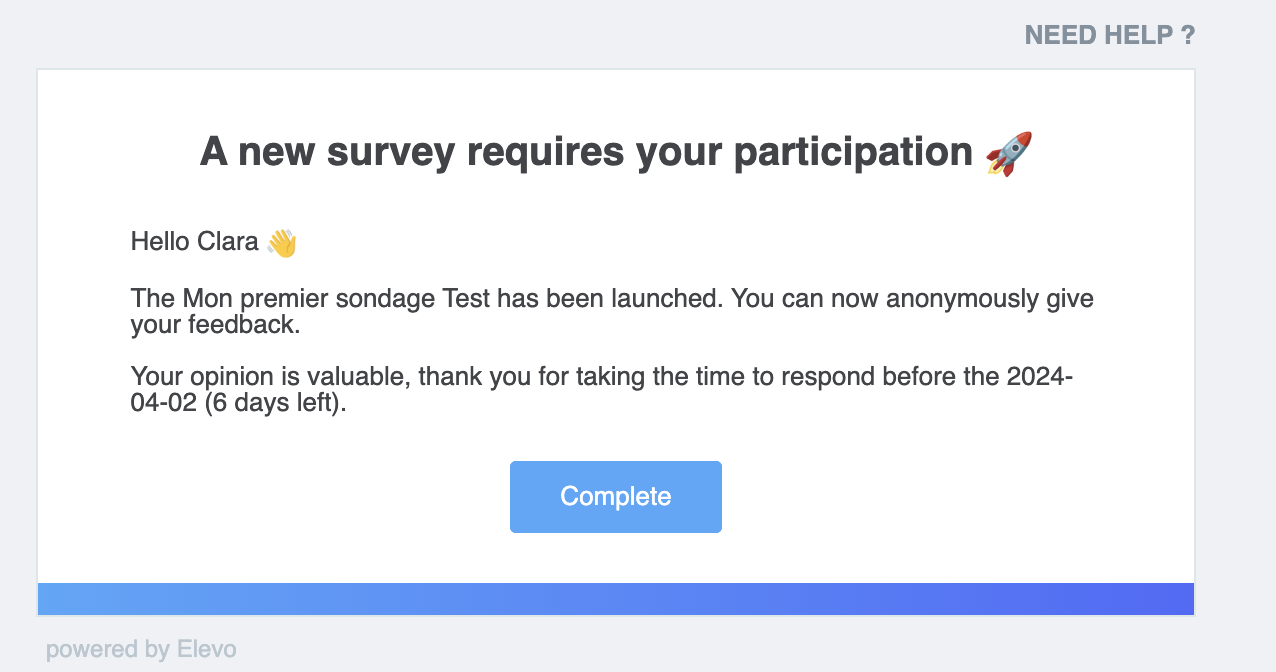Select the heading "A new survey requires your participation"

586,152
